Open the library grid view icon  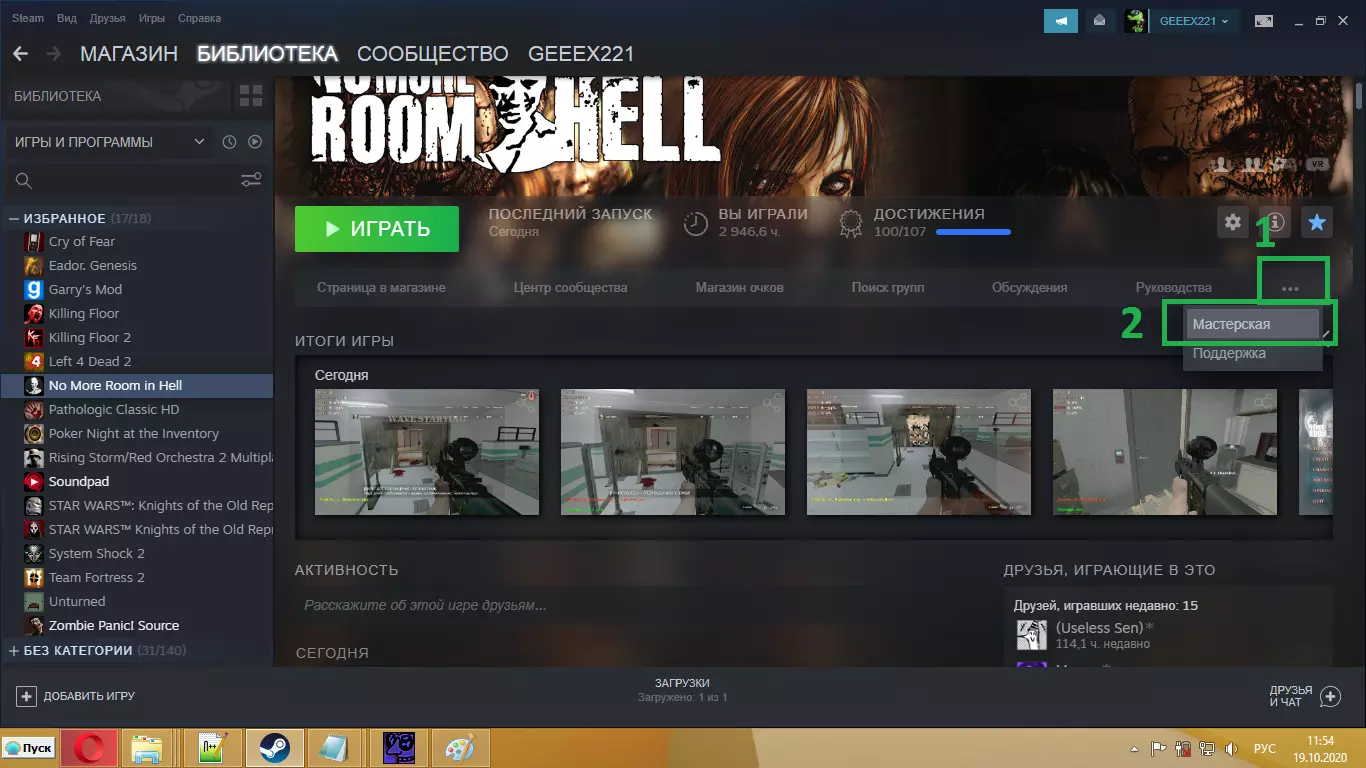(250, 96)
